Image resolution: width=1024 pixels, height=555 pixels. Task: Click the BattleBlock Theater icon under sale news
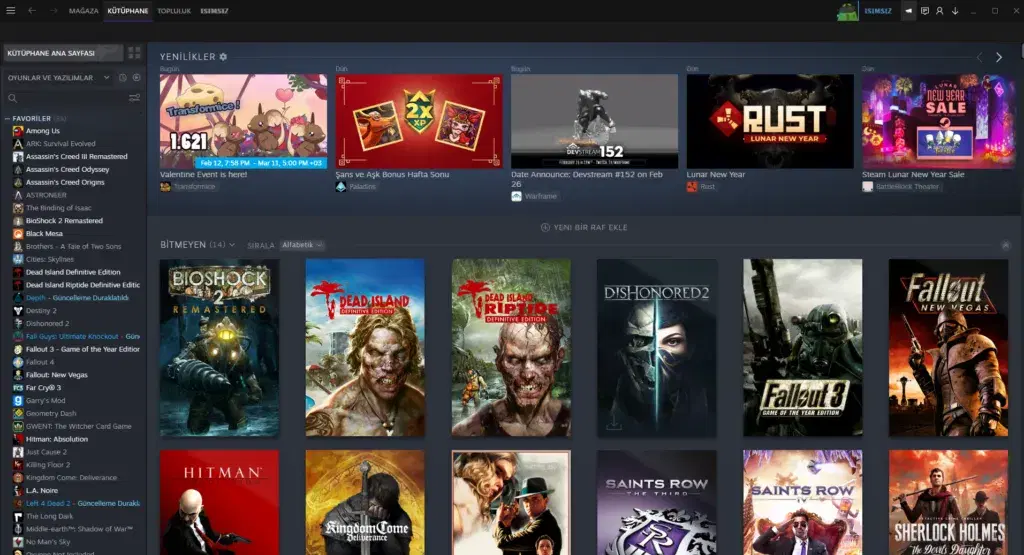pyautogui.click(x=867, y=187)
